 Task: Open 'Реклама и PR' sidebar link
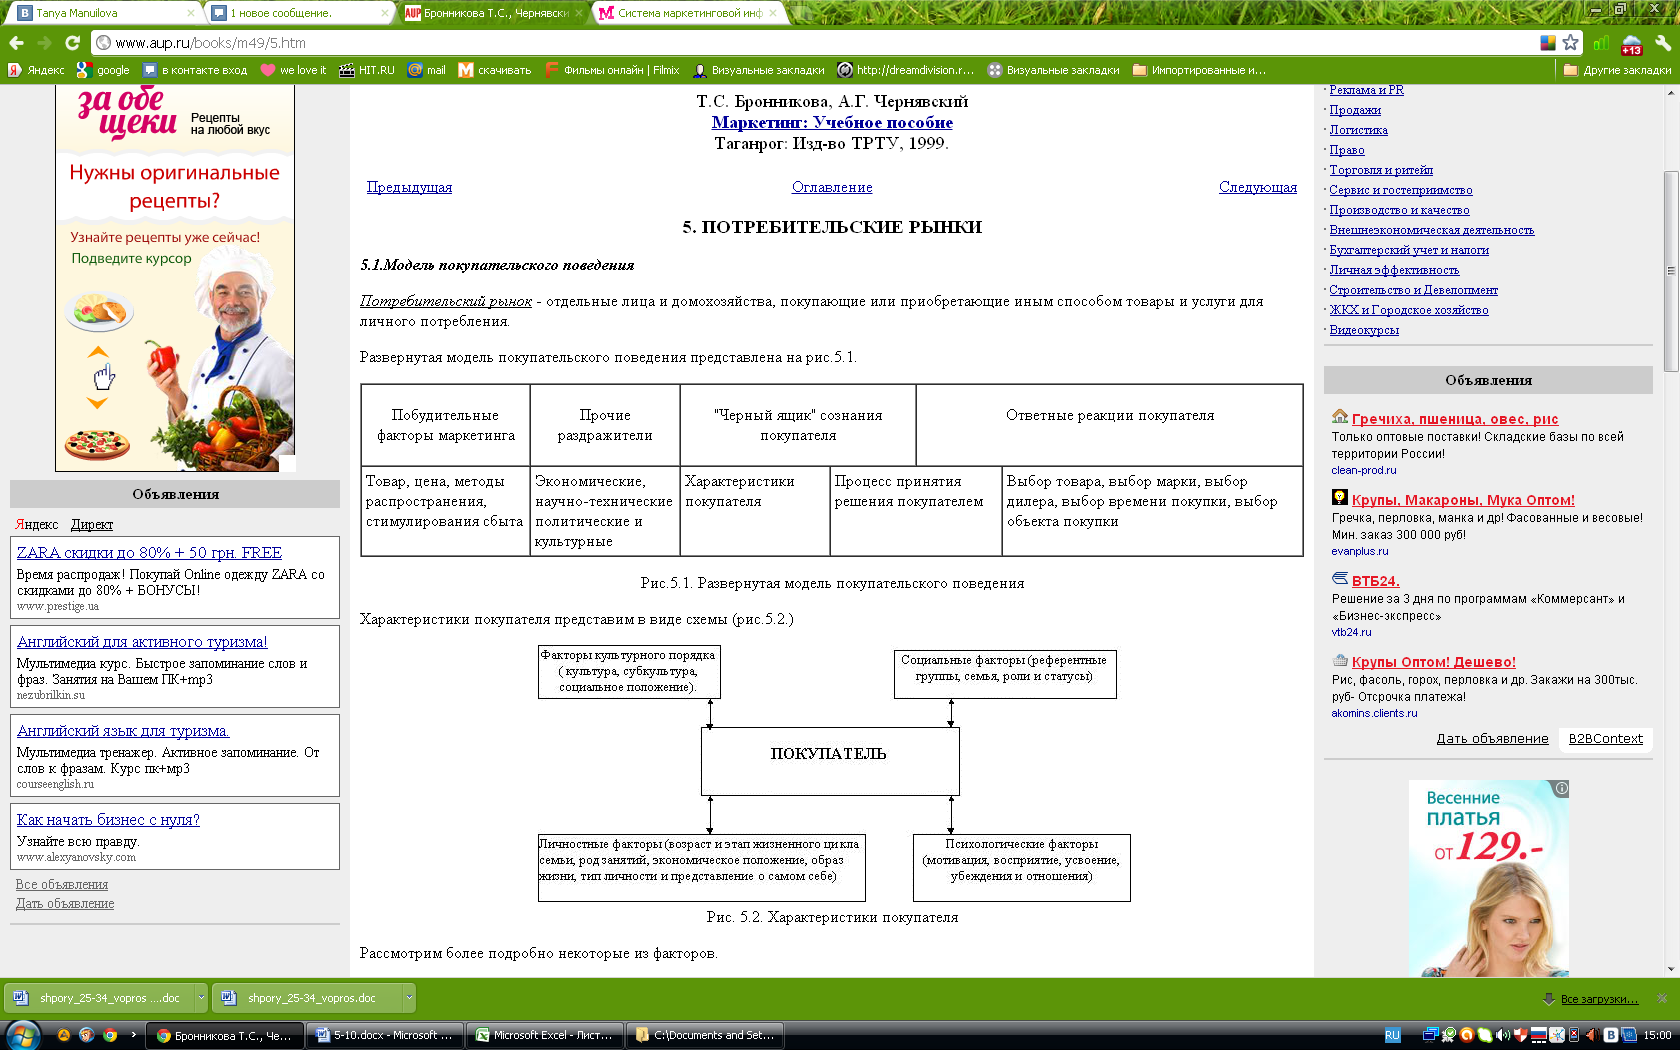pos(1366,90)
